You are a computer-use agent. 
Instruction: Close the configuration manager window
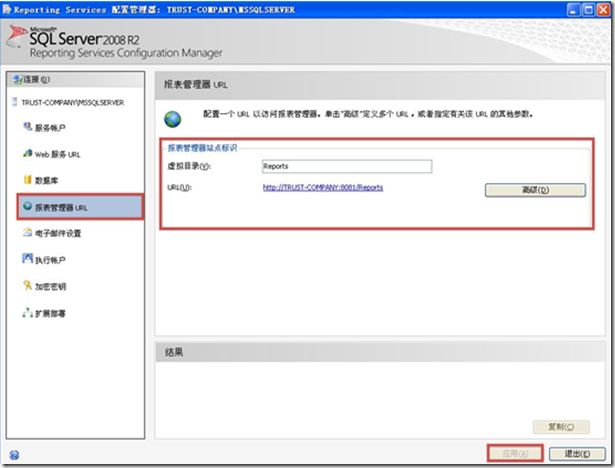[x=603, y=9]
